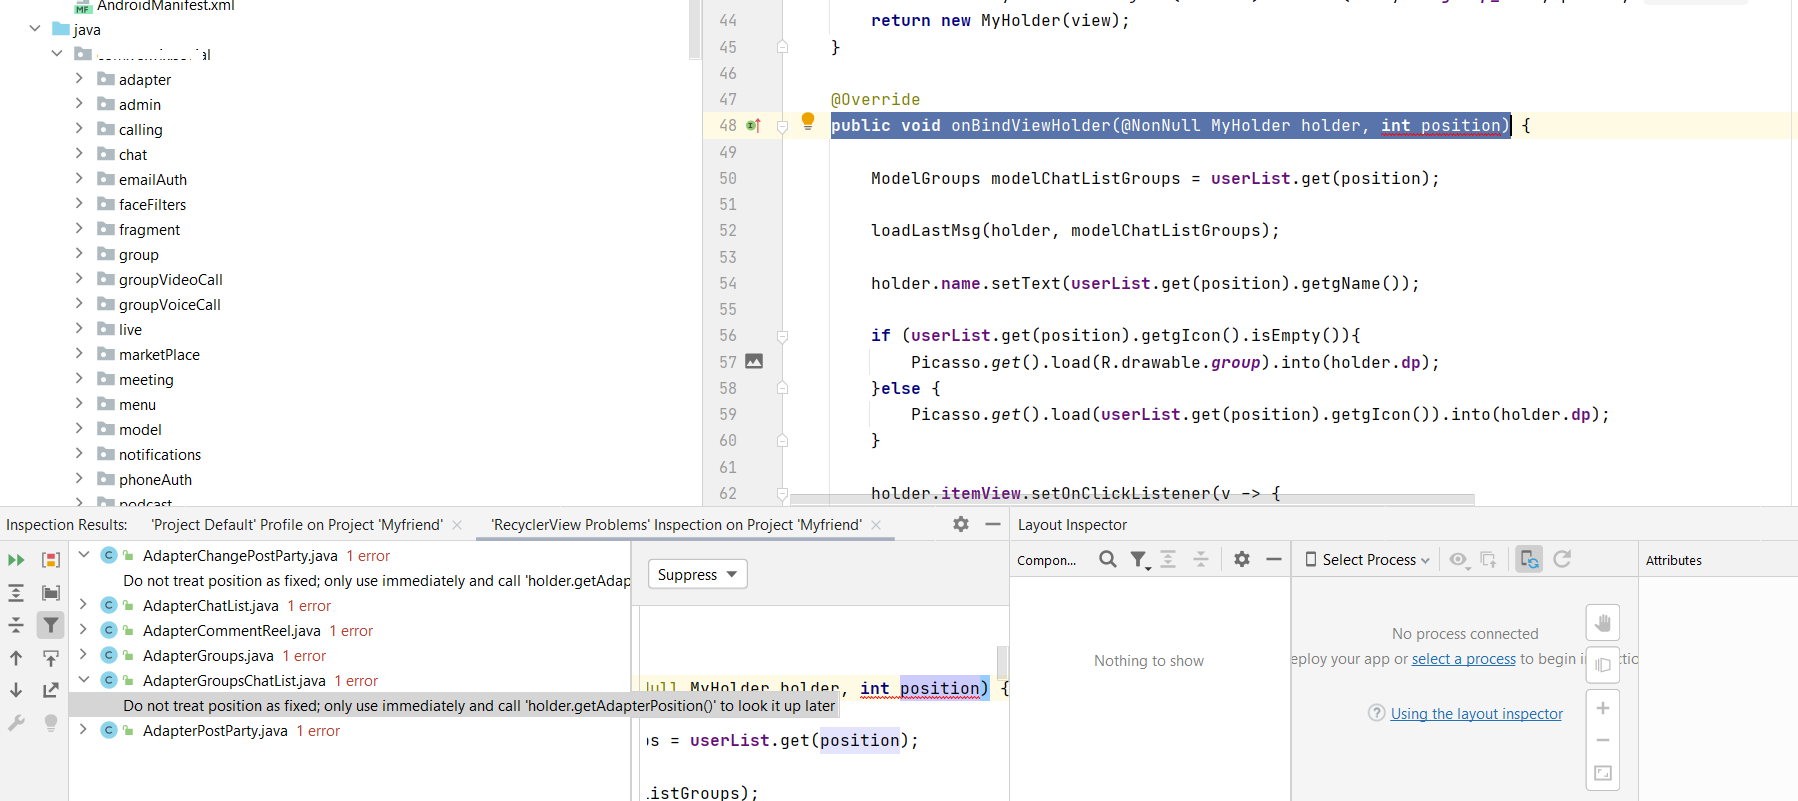1798x801 pixels.
Task: Expand AdapterChatList.java results
Action: tap(84, 605)
